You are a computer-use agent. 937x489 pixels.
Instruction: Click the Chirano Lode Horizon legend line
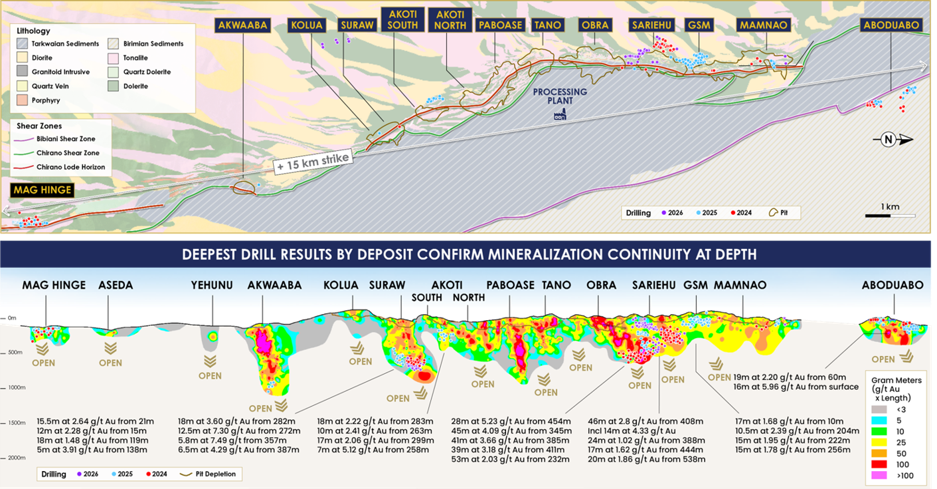pos(25,167)
